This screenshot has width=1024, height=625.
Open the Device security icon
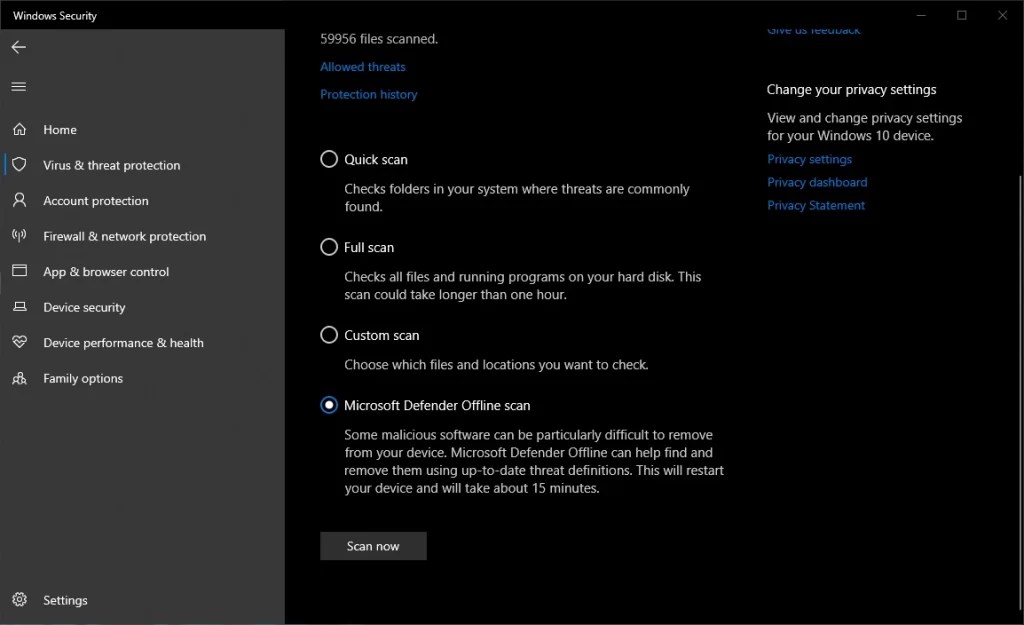tap(19, 307)
